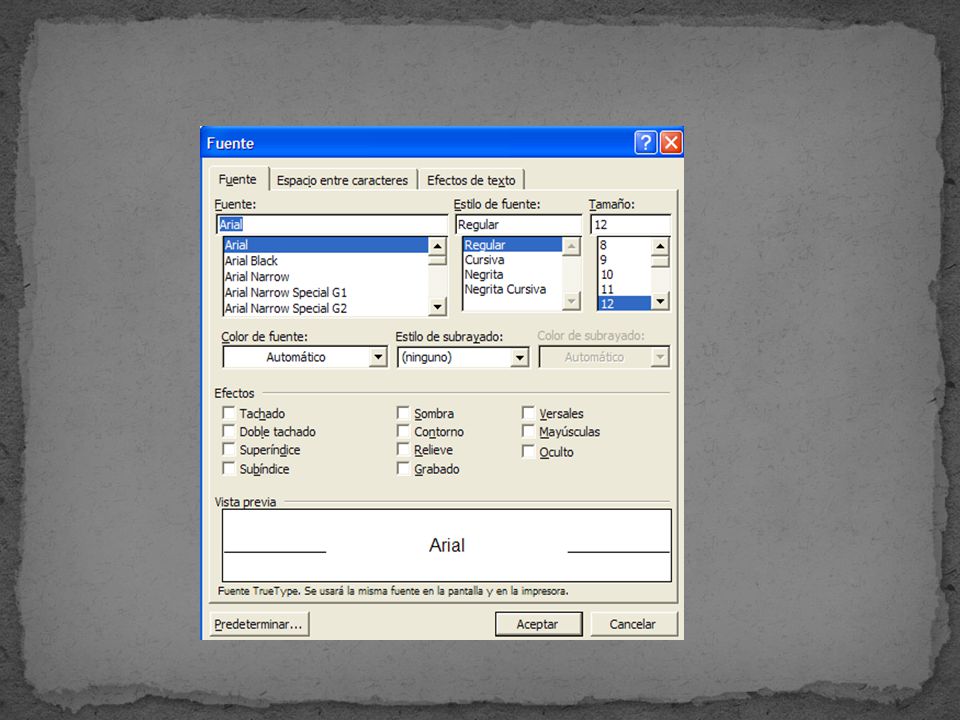Click the Estilo de fuente input field

(x=518, y=224)
